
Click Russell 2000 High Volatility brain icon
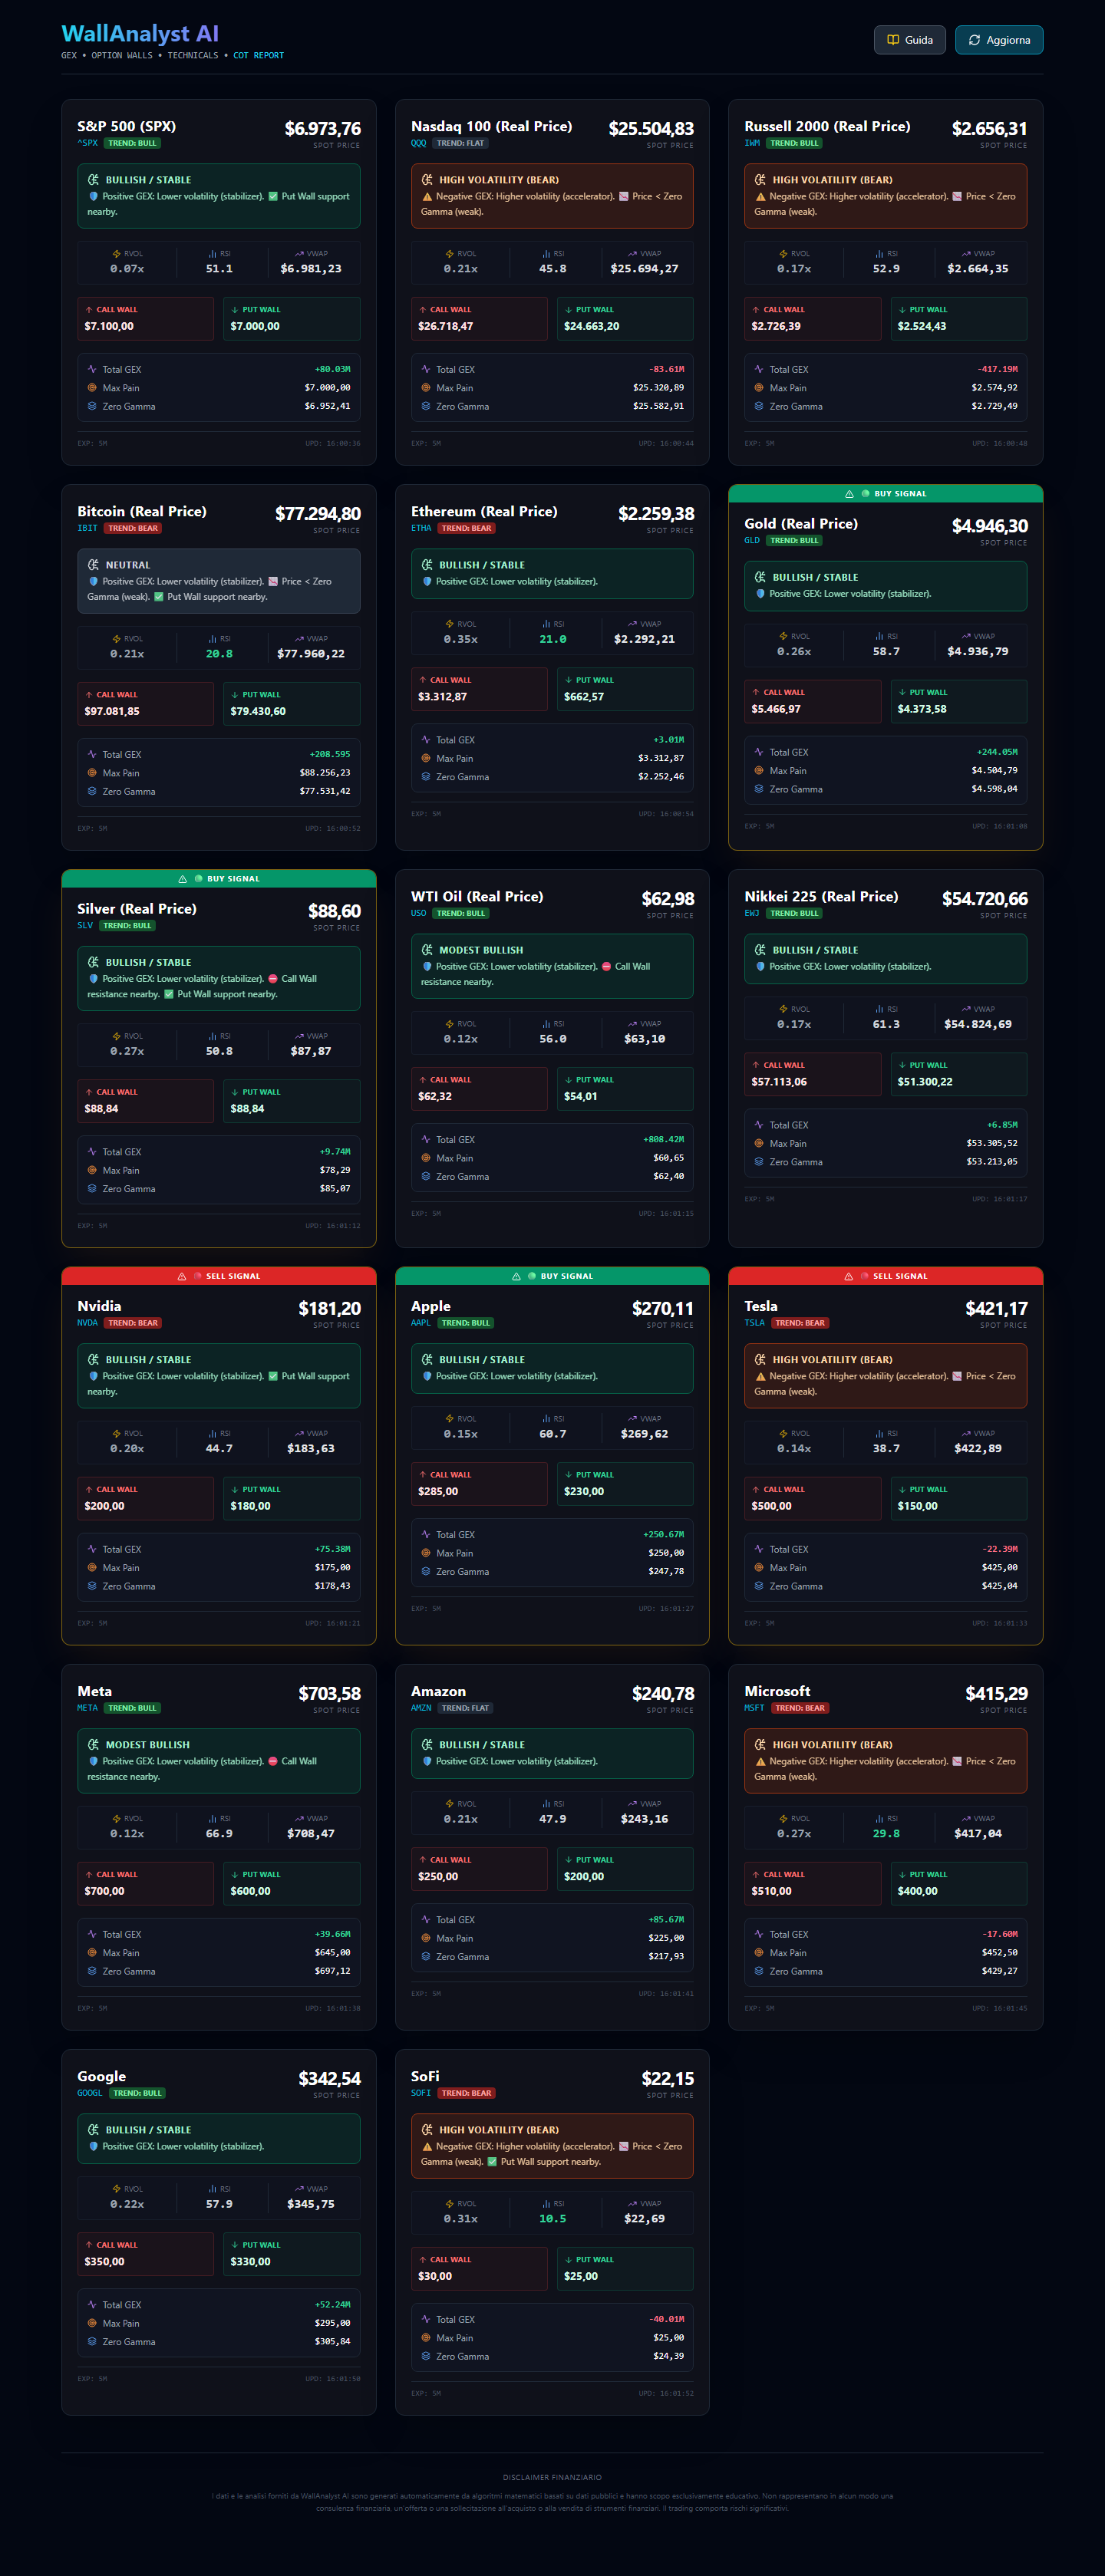pyautogui.click(x=760, y=180)
